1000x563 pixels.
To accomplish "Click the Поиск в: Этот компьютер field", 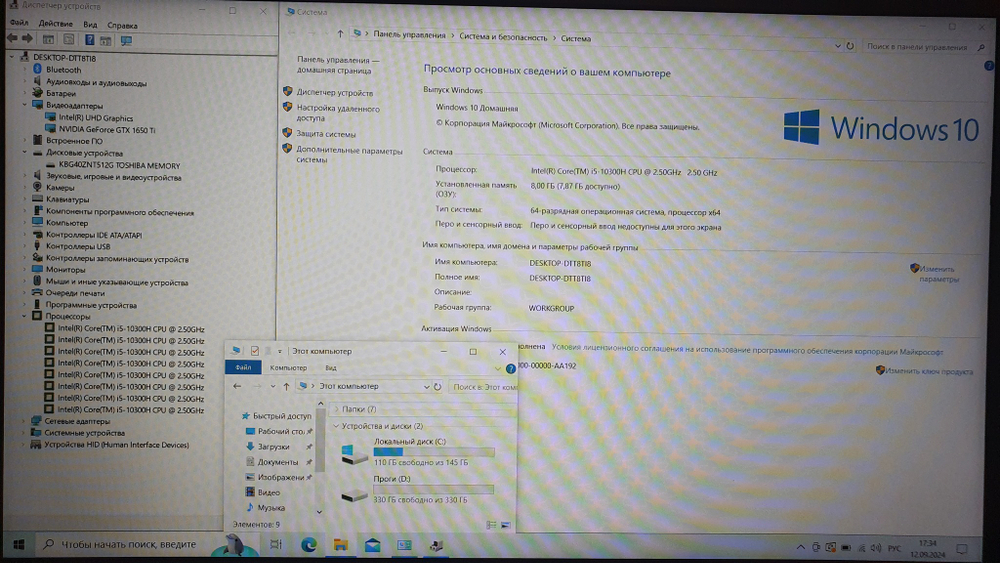I will coord(483,386).
